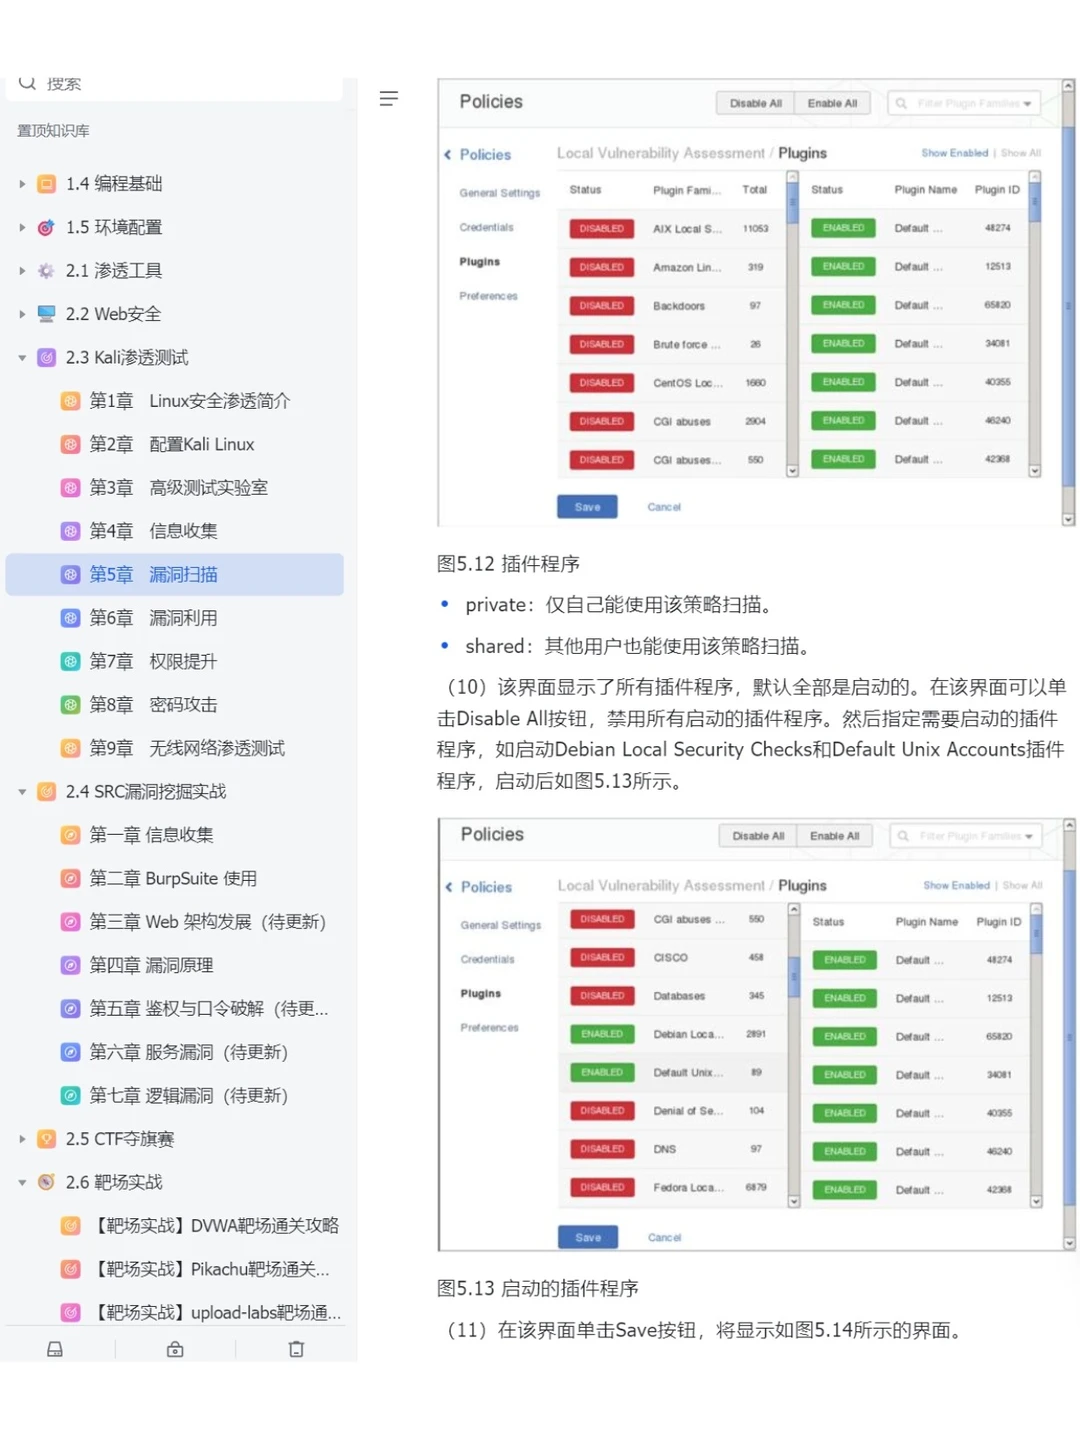The width and height of the screenshot is (1080, 1440).
Task: Collapse the 2.6 靶场实战 section
Action: [22, 1182]
